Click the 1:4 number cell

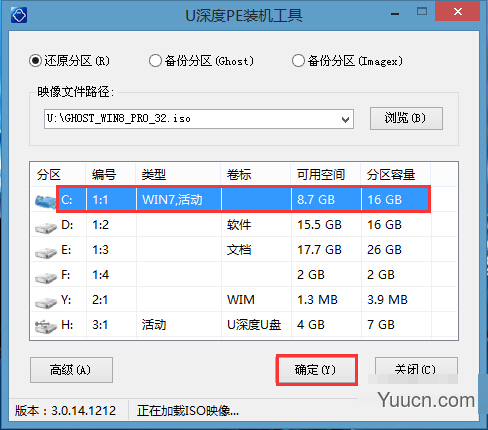pos(101,275)
